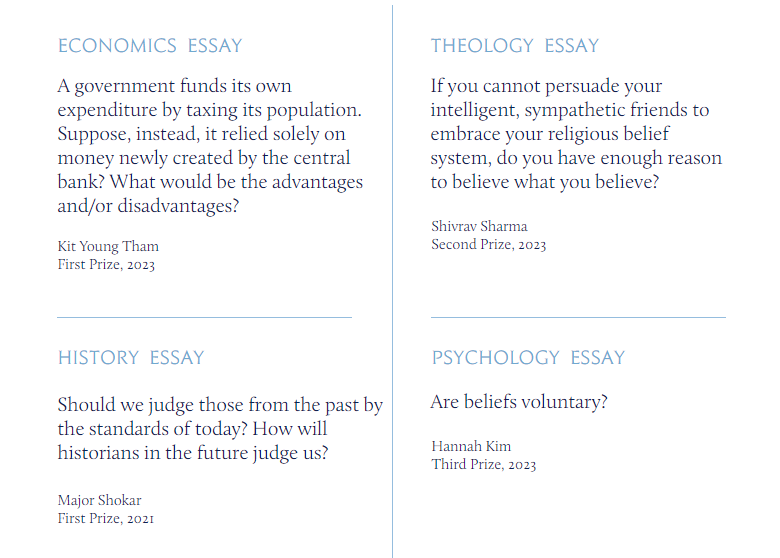Screen dimensions: 780x558
Task: Click 'Third Prize, 2023' under Psychology essay
Action: 484,465
